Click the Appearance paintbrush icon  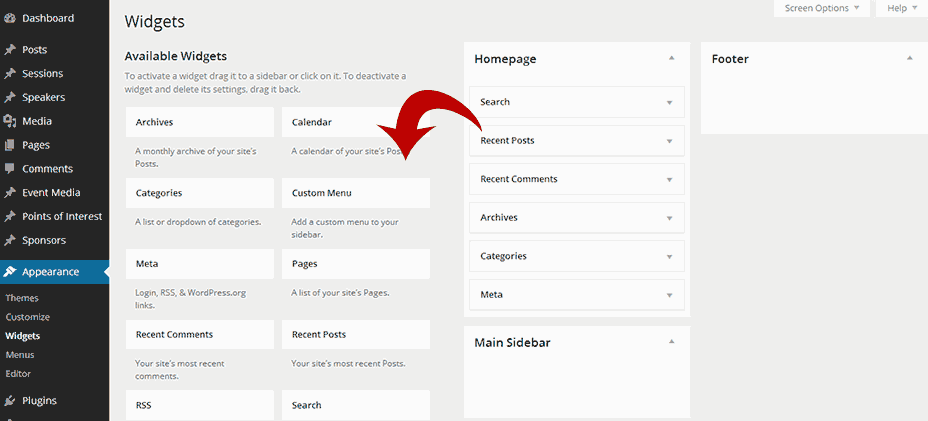point(9,272)
